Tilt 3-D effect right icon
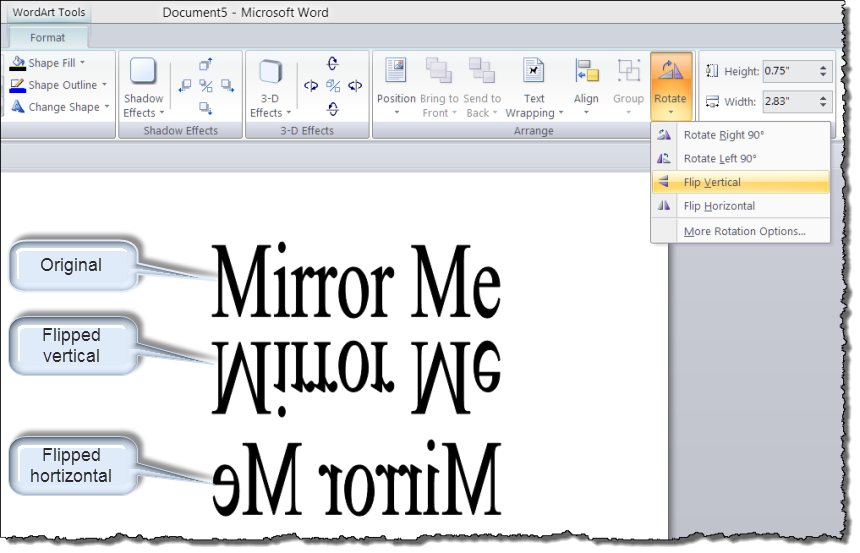 pos(355,86)
